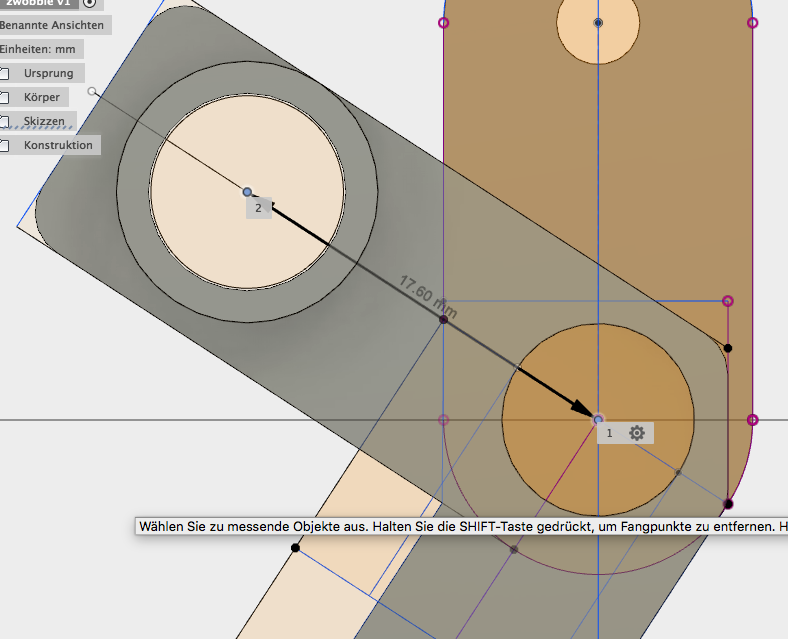Select the Körper label in the browser
This screenshot has height=639, width=788.
tap(42, 97)
